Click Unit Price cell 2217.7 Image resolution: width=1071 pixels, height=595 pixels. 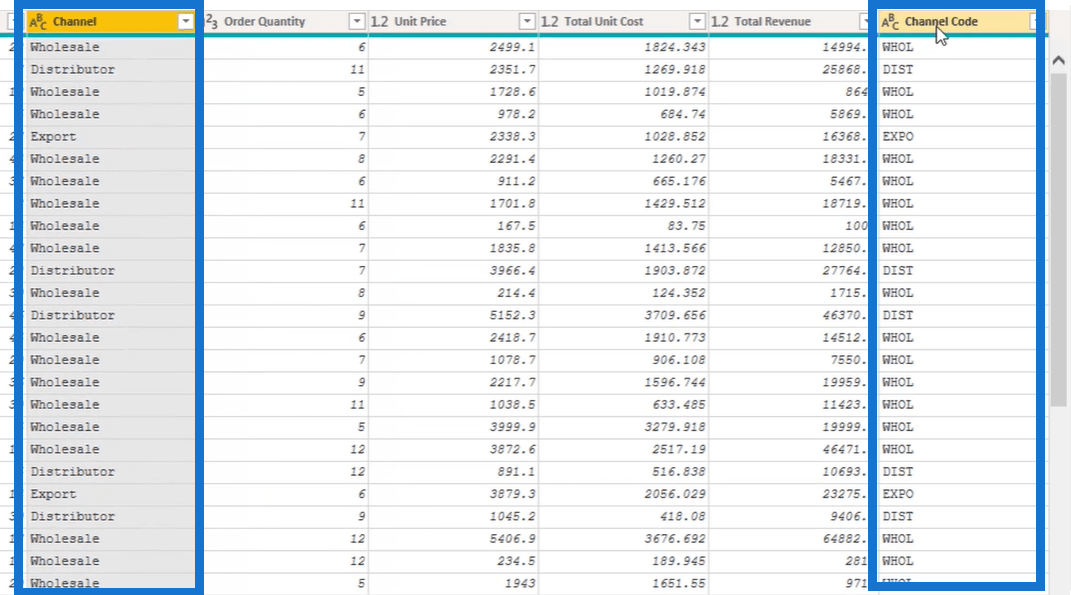[454, 383]
